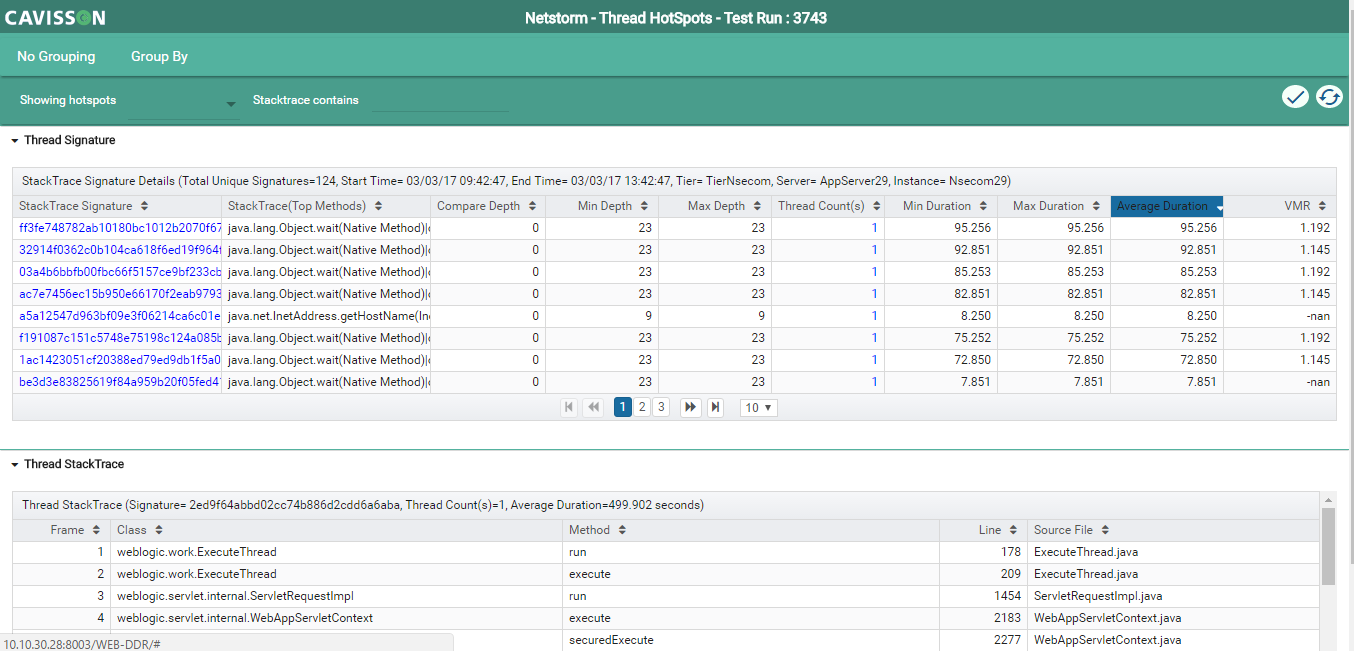The width and height of the screenshot is (1354, 651).
Task: Open signature link starting with ac7e7456ec15b
Action: (x=119, y=294)
